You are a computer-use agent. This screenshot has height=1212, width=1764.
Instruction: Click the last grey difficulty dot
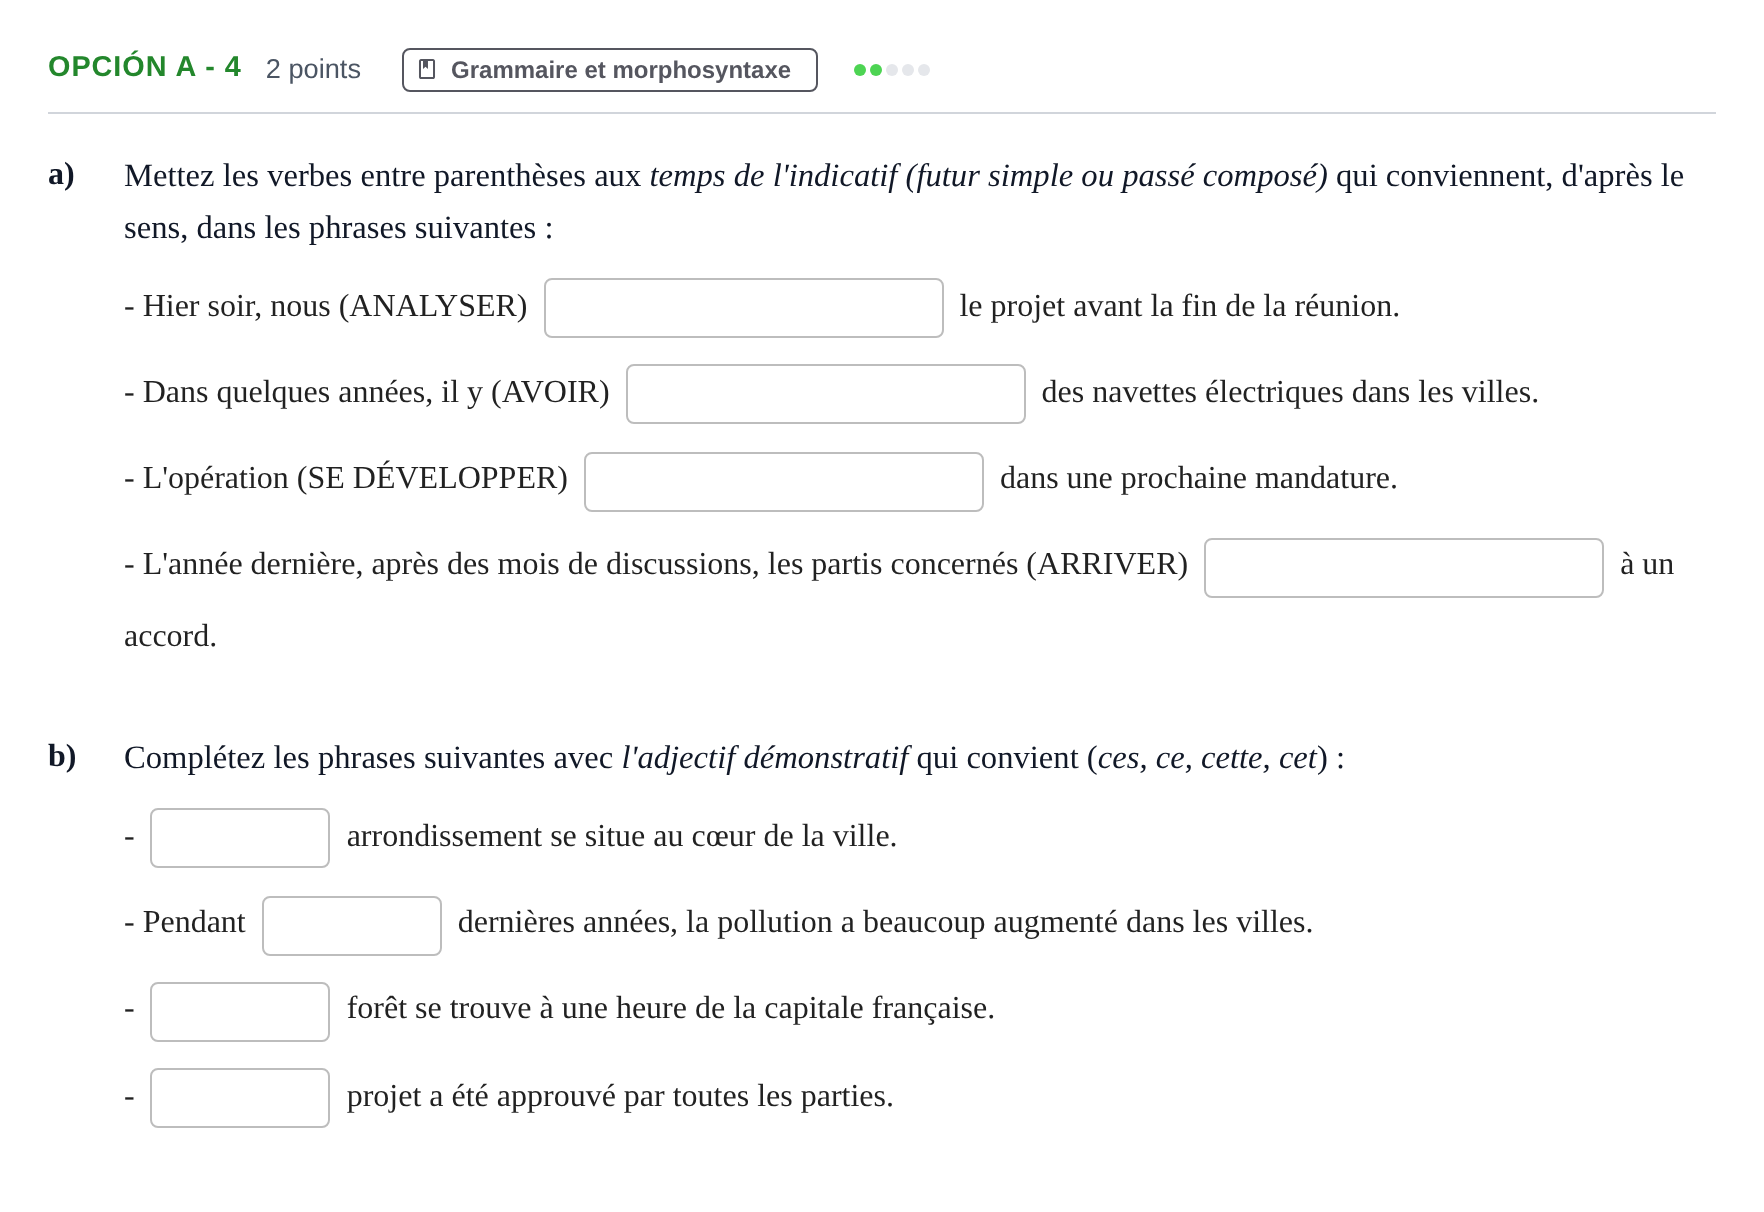point(924,70)
